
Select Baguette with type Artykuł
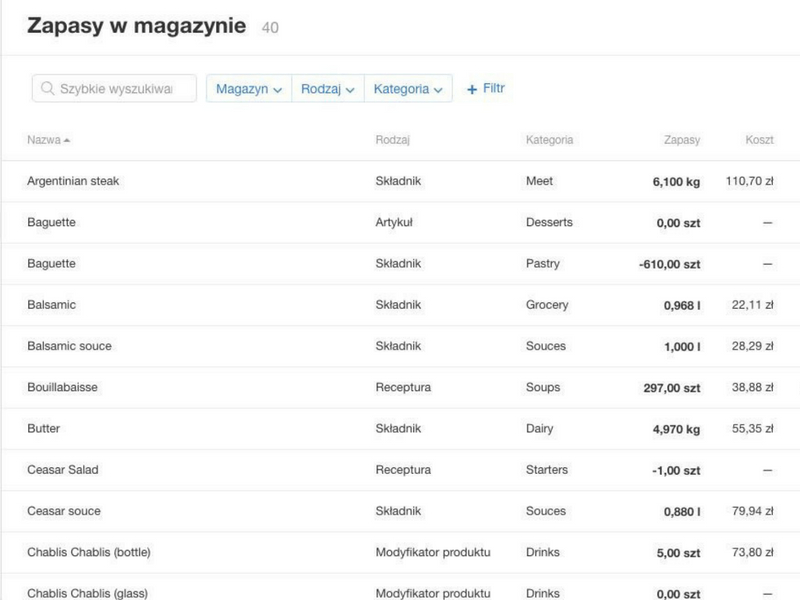400,222
